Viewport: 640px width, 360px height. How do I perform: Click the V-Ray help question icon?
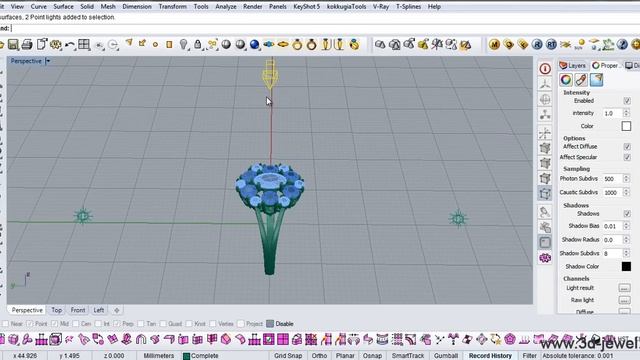pyautogui.click(x=622, y=44)
